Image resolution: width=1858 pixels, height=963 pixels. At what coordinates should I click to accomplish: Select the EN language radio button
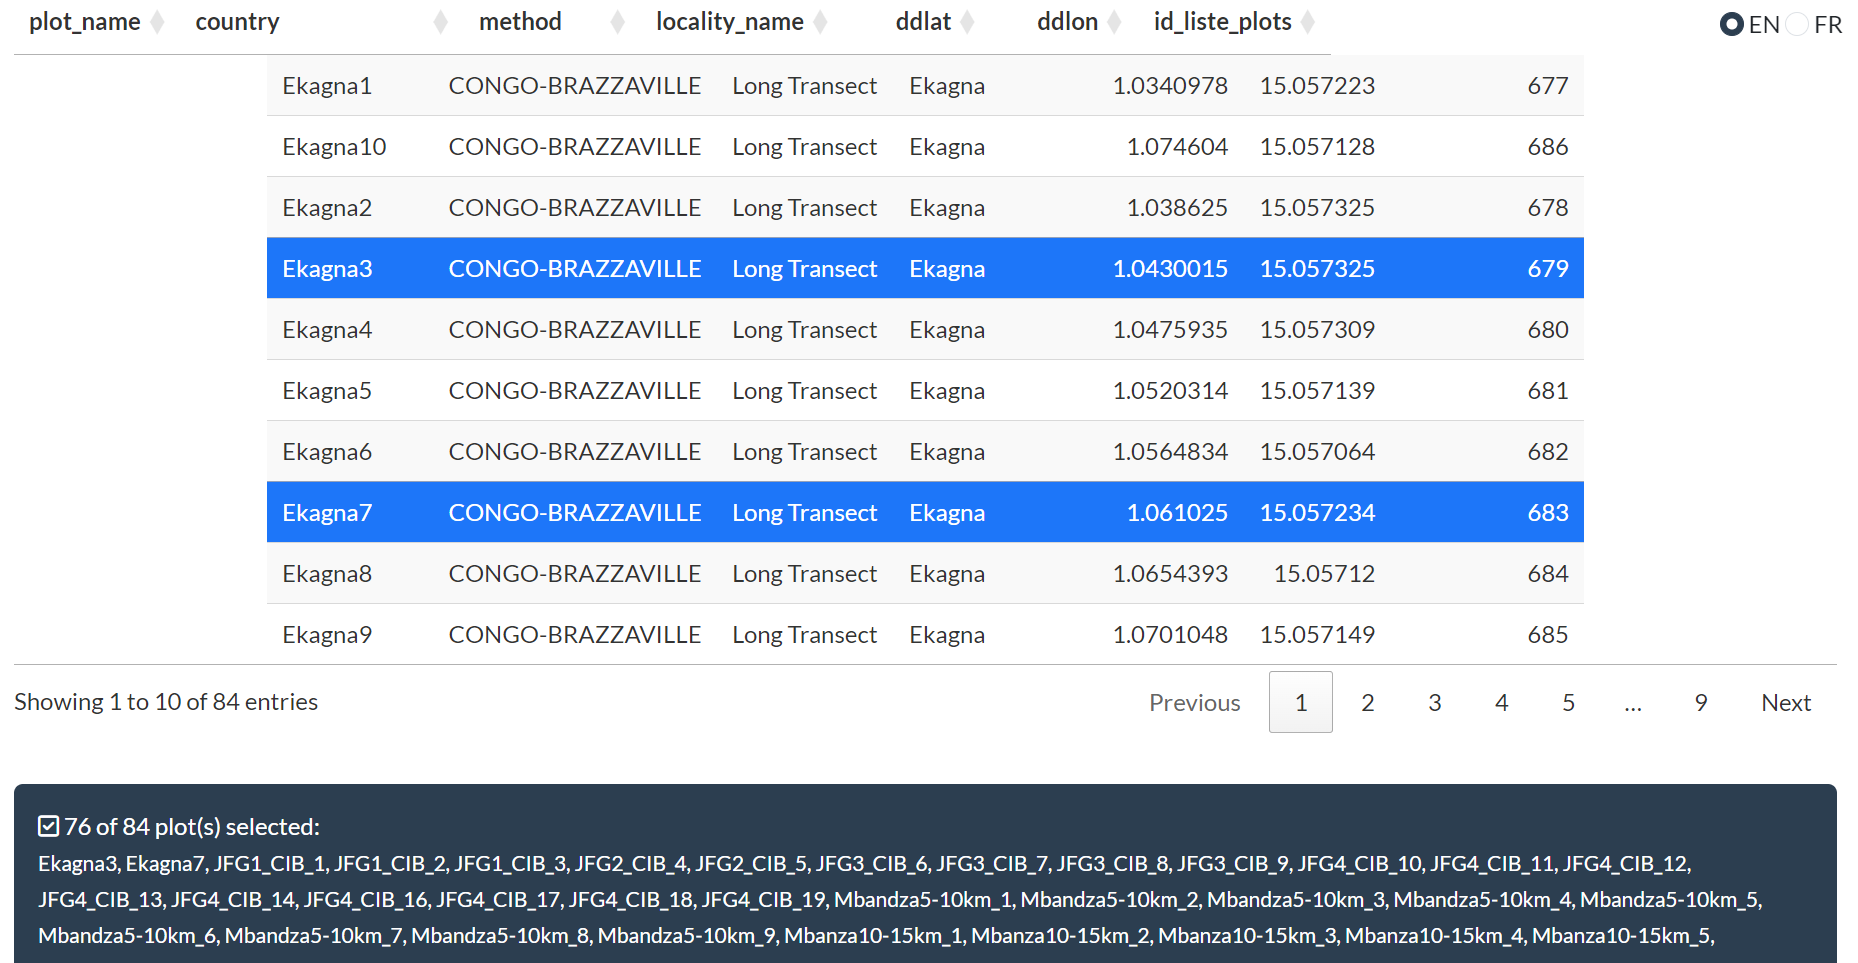(x=1731, y=24)
